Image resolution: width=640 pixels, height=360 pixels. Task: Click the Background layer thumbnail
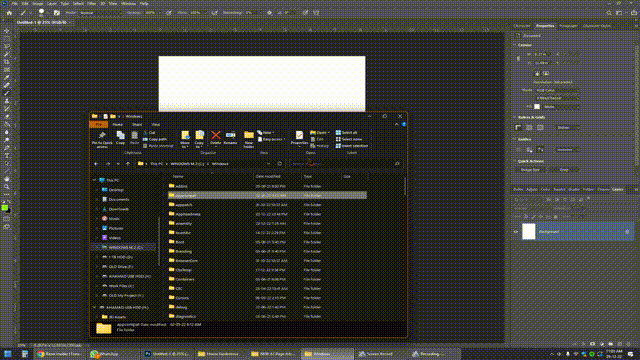coord(529,231)
